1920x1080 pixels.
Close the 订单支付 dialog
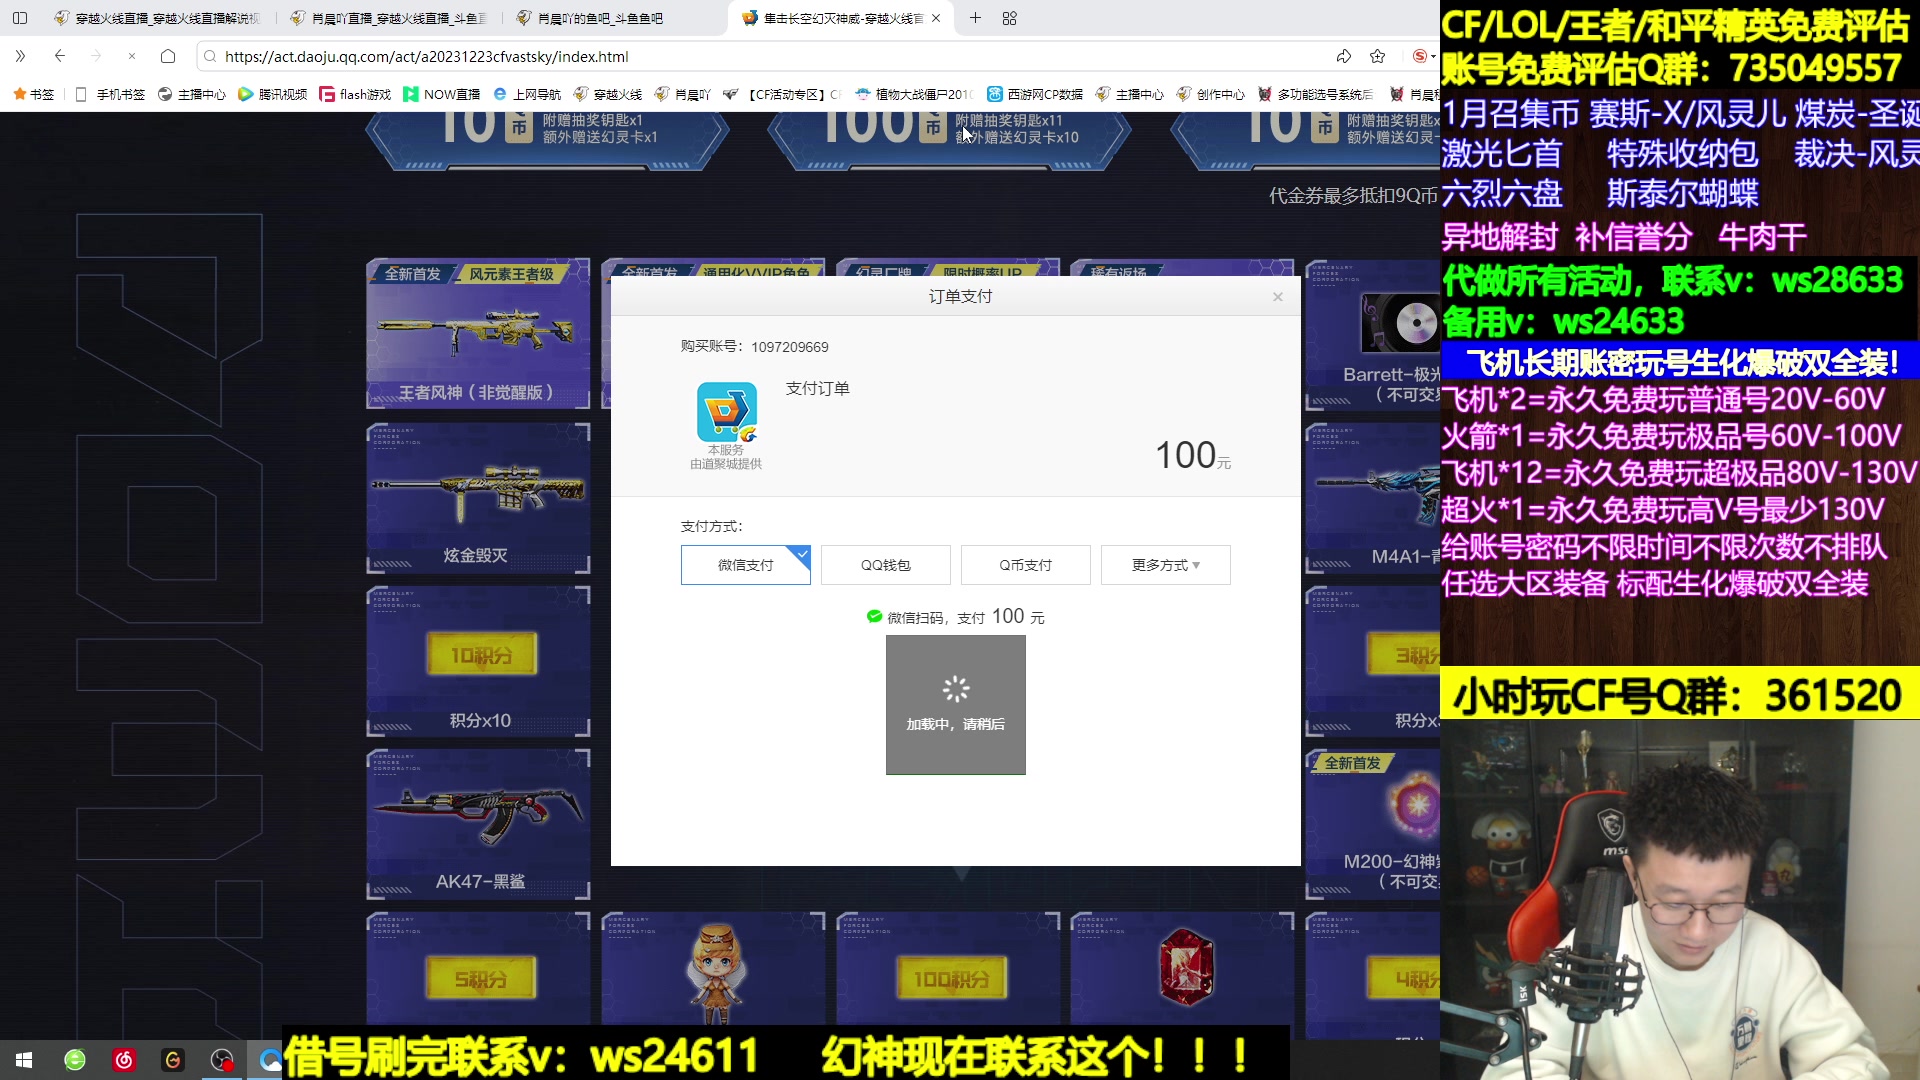(x=1277, y=296)
